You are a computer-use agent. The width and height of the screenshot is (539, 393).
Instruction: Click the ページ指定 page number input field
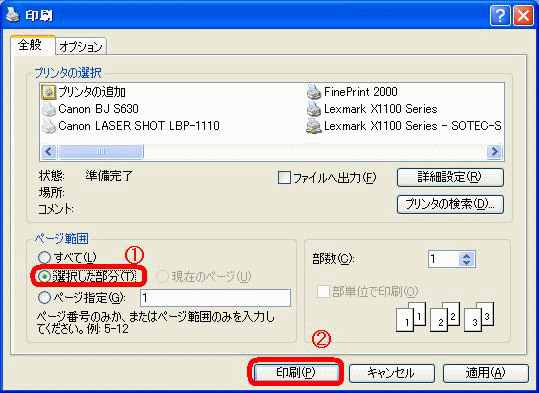coord(215,298)
